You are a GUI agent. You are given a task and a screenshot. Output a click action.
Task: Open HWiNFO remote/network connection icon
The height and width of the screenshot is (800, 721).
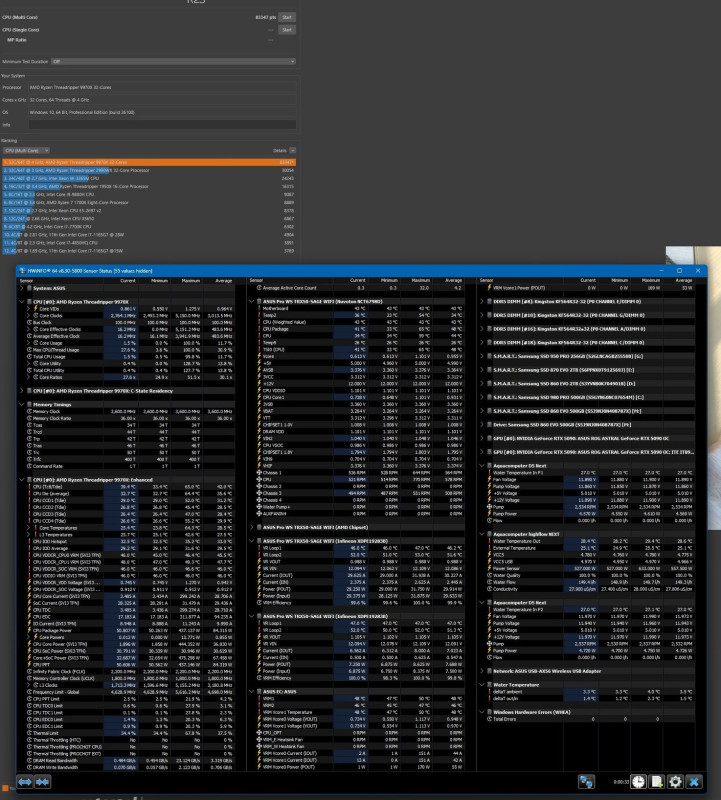(x=586, y=781)
